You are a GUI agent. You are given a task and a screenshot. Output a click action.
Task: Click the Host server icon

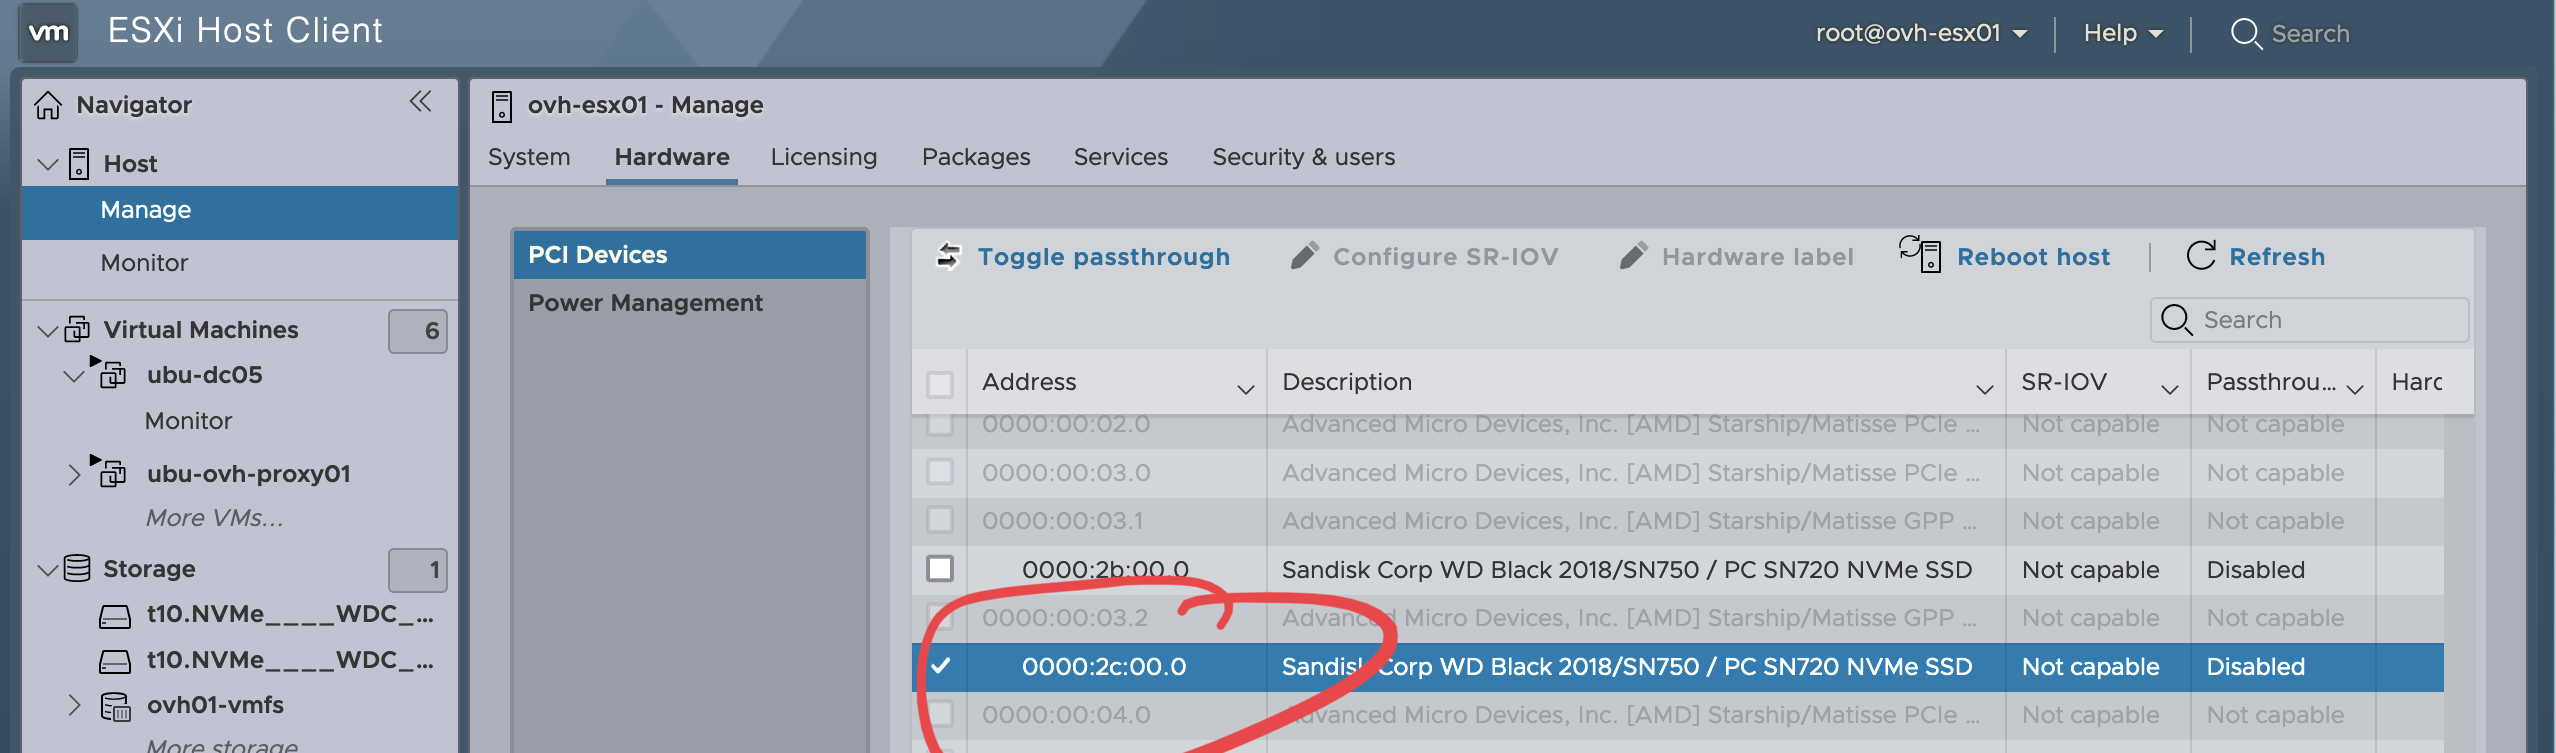(79, 164)
